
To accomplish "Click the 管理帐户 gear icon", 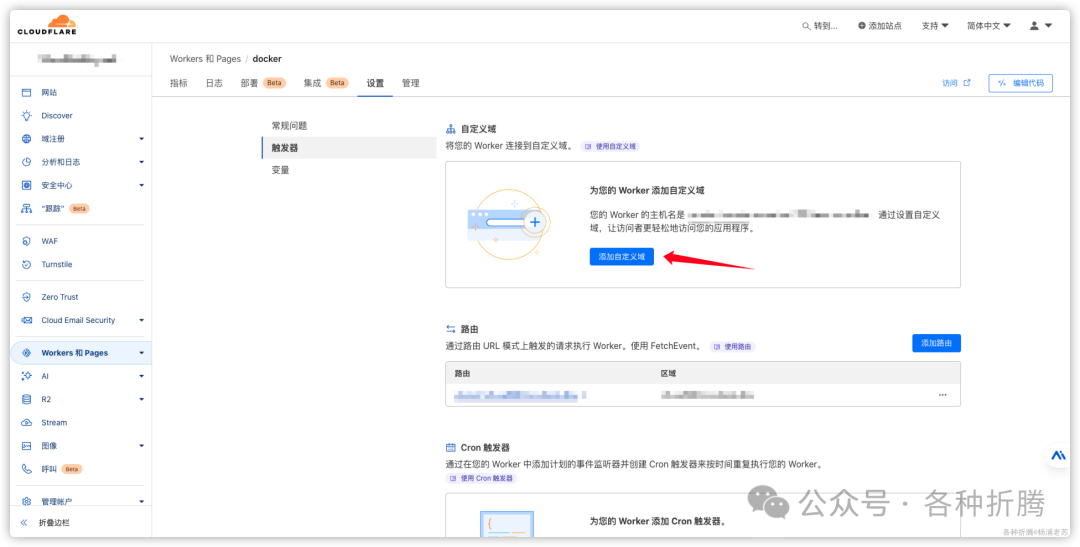I will tap(27, 502).
